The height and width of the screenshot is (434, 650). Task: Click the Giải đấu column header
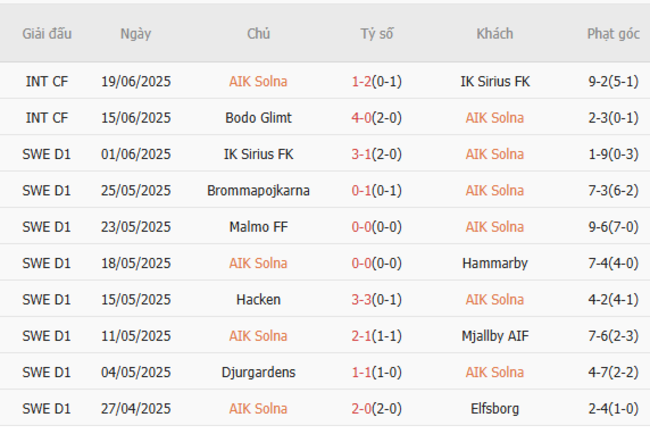click(x=47, y=34)
